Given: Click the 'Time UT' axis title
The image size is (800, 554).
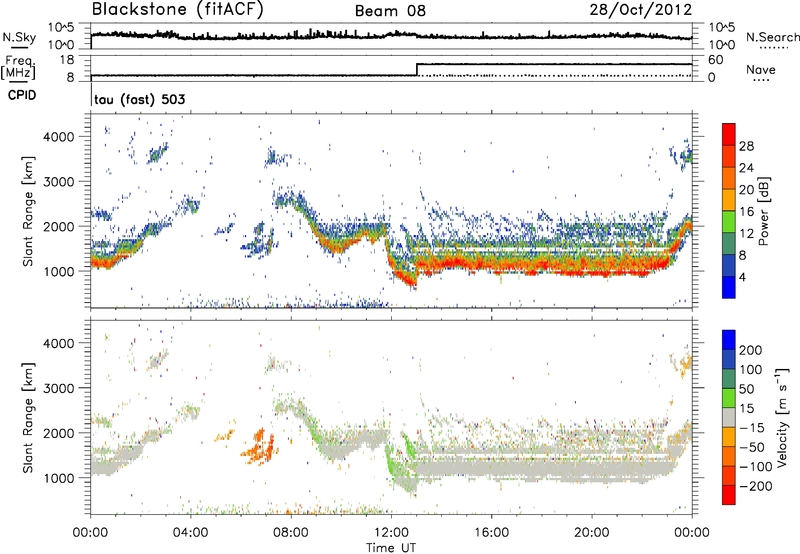Looking at the screenshot, I should tap(391, 548).
